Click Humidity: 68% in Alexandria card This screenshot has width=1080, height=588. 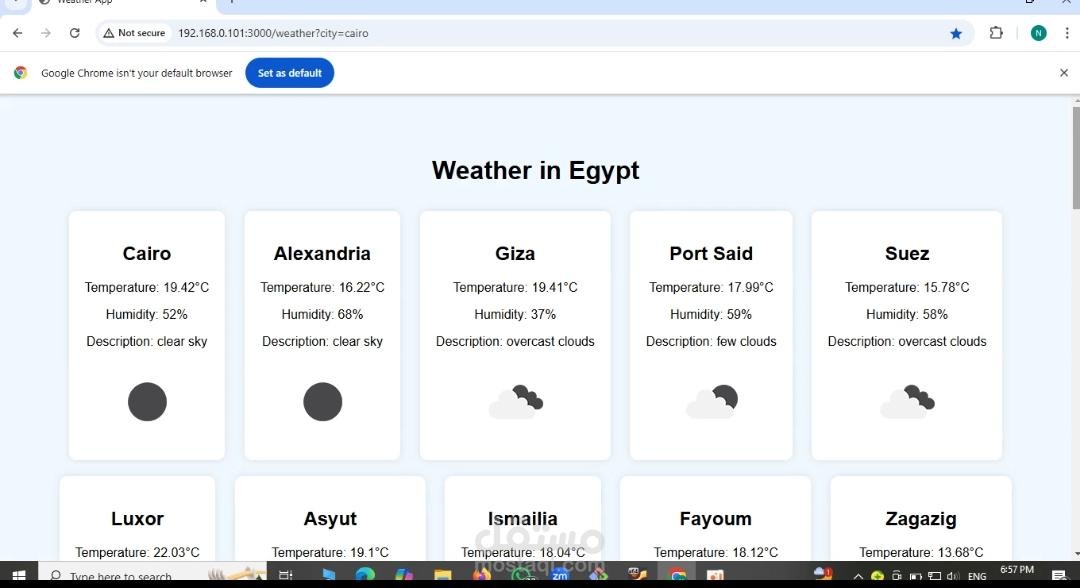coord(322,314)
